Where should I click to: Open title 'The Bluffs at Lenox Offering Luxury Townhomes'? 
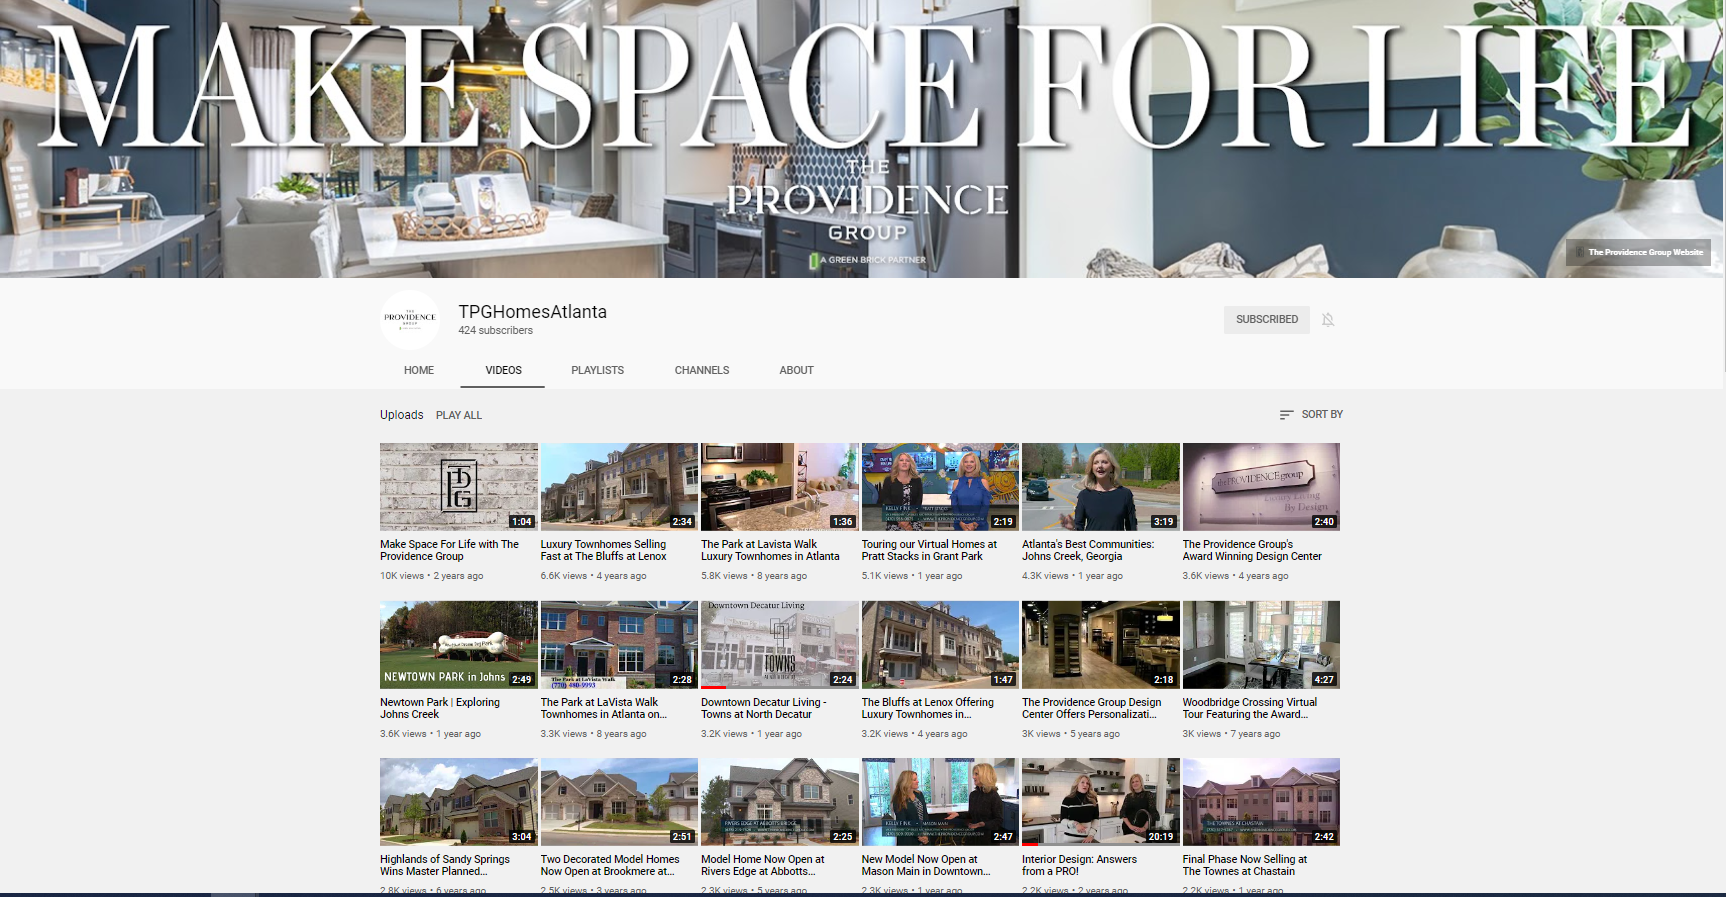click(x=928, y=708)
